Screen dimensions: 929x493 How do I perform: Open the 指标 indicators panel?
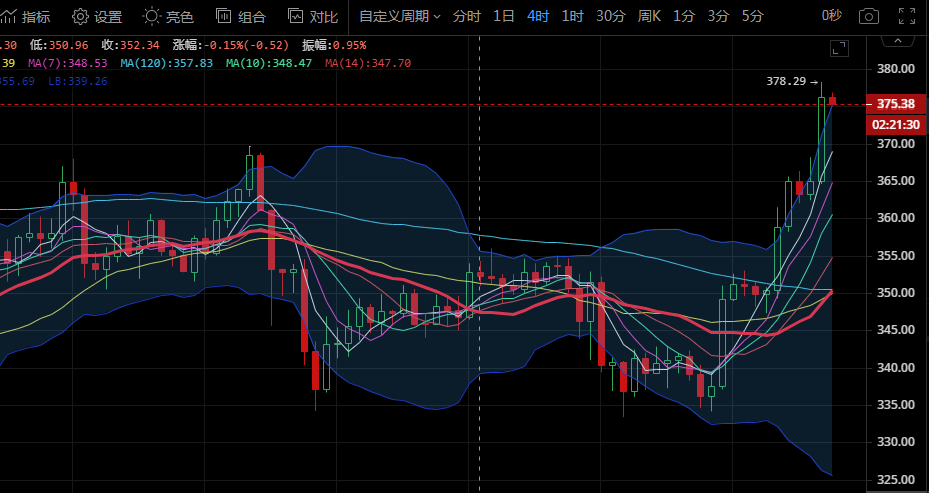(x=27, y=16)
